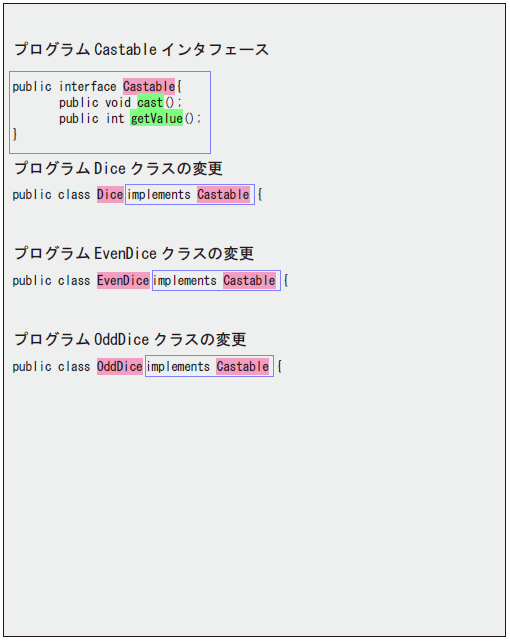Click 'implements' after the OddDice class
This screenshot has width=510, height=641.
[178, 366]
